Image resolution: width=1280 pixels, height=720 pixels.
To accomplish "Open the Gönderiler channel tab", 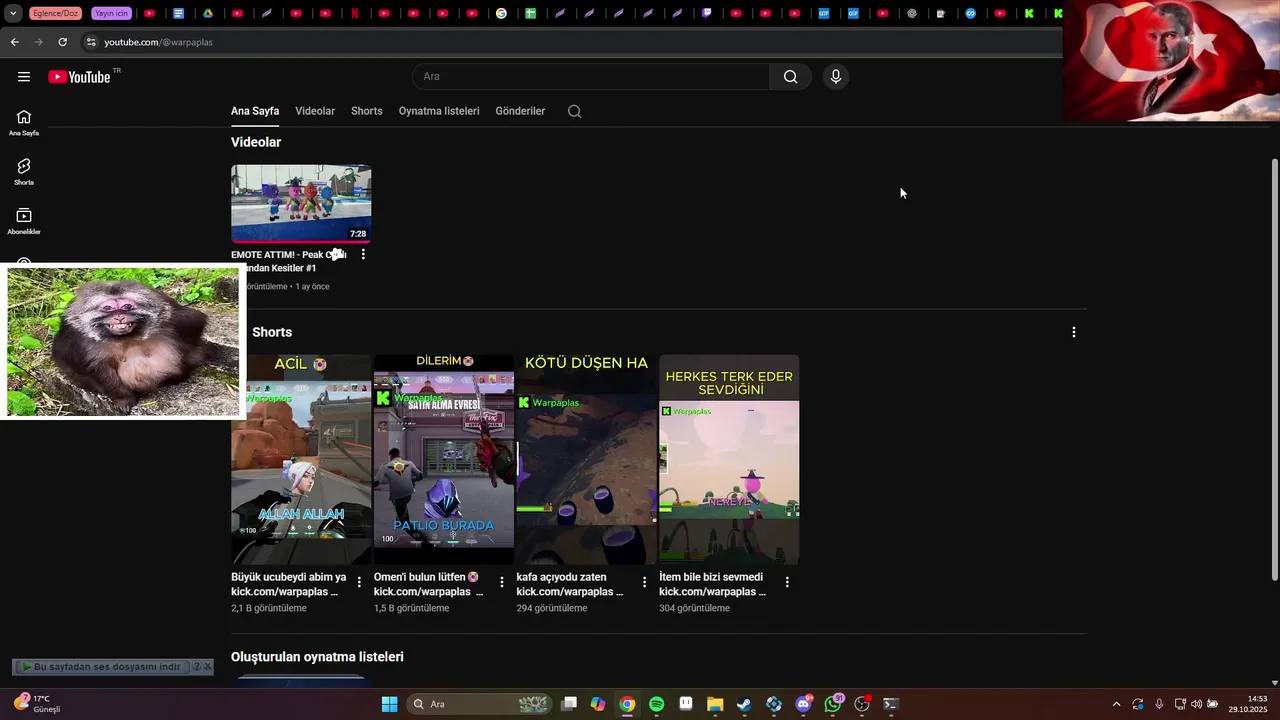I will (520, 111).
